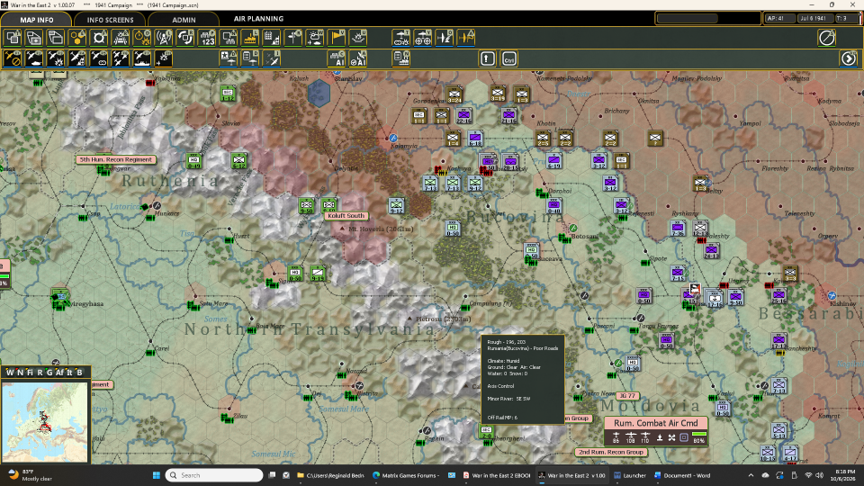Toggle squares-with-plus unit display icon
This screenshot has height=486, width=864.
tap(34, 38)
